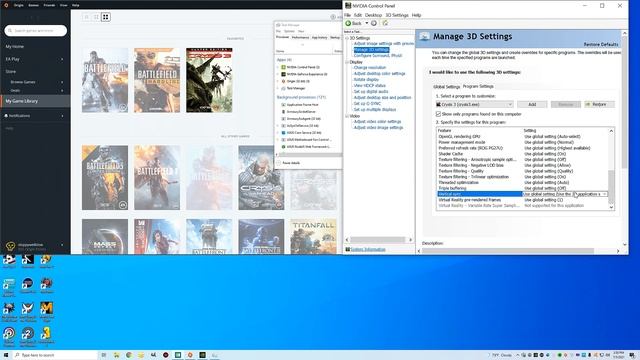The image size is (640, 360).
Task: Open 'Change resolution' task
Action: 369,67
